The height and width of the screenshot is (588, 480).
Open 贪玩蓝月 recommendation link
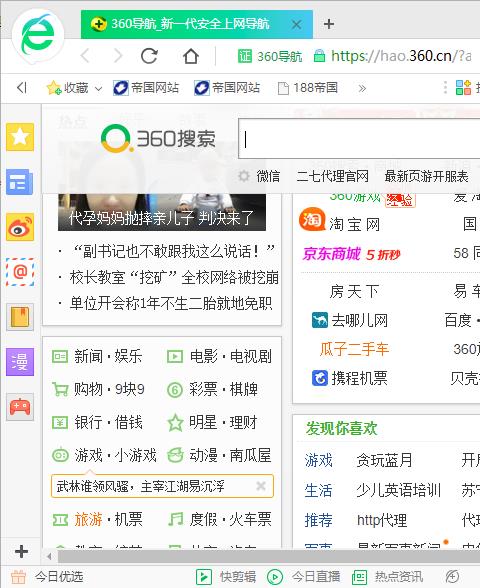coord(384,460)
